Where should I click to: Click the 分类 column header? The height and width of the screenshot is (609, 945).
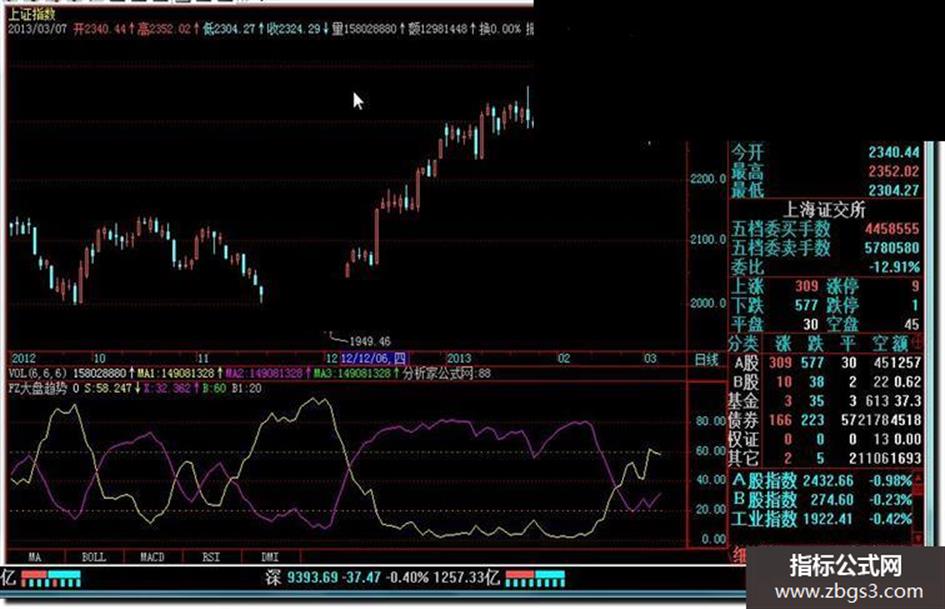pos(743,343)
